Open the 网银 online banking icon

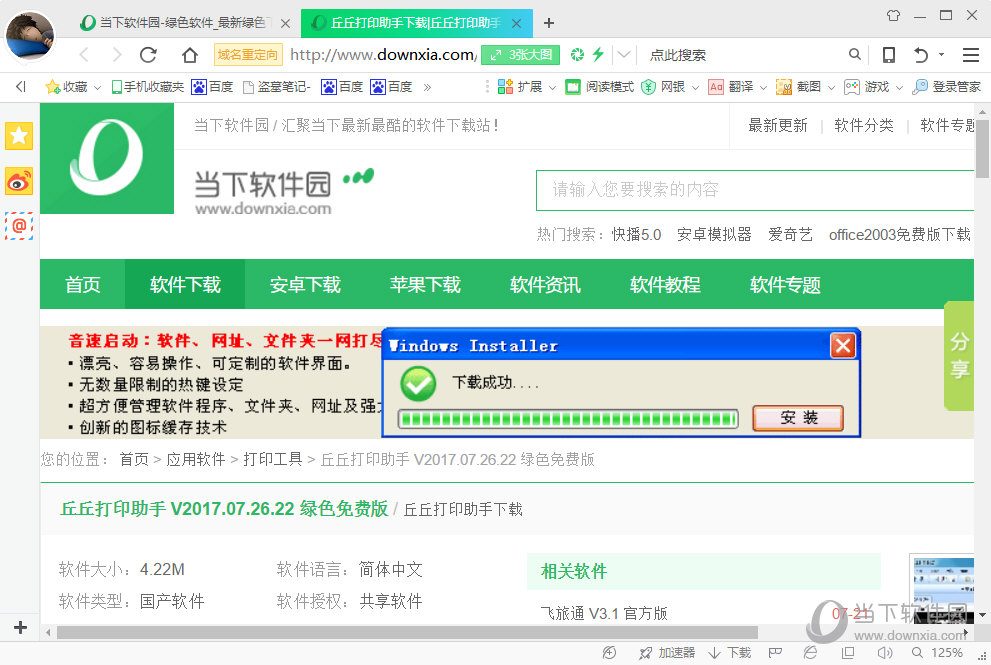[x=672, y=87]
